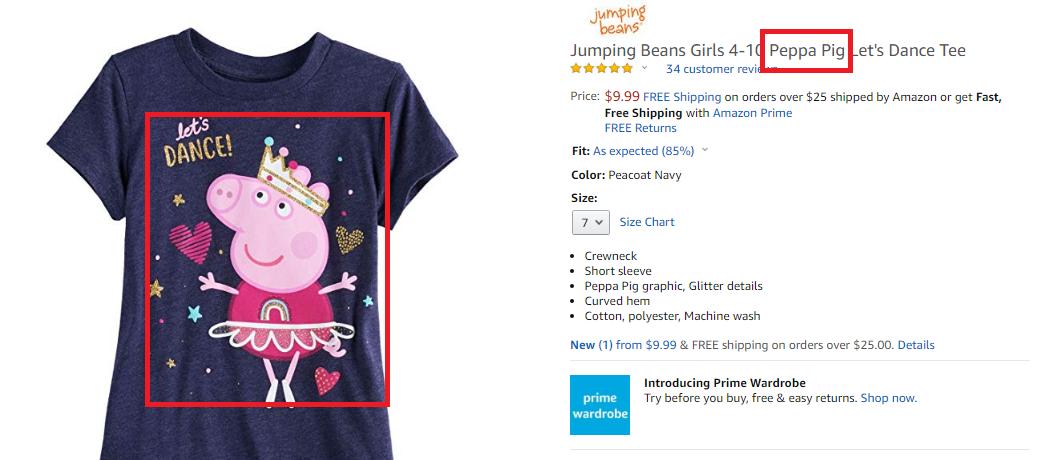Open the Amazon Prime link
1039x460 pixels.
pos(752,113)
